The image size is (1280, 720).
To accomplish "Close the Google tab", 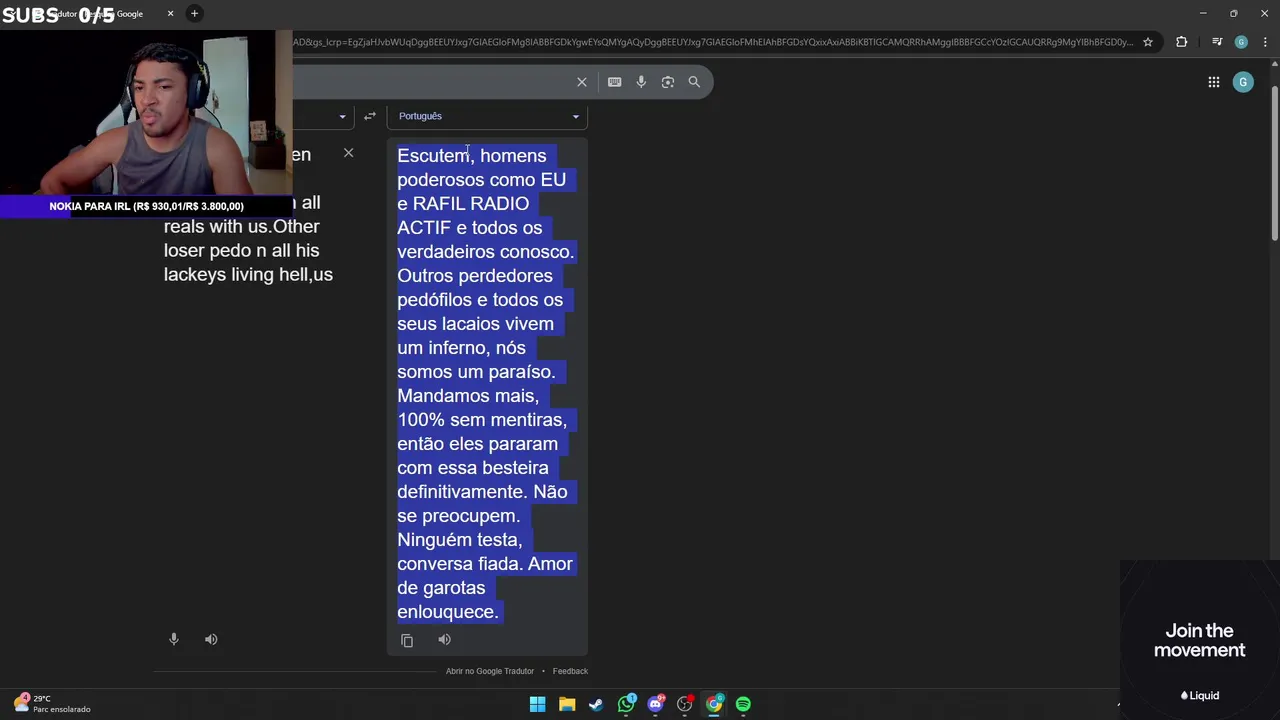I will [x=170, y=14].
